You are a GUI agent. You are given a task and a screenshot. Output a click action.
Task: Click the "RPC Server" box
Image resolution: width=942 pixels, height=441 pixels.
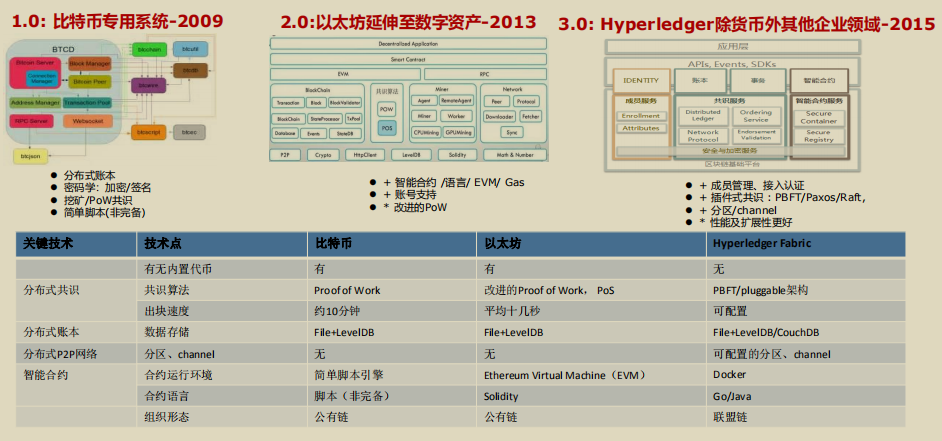tap(32, 121)
